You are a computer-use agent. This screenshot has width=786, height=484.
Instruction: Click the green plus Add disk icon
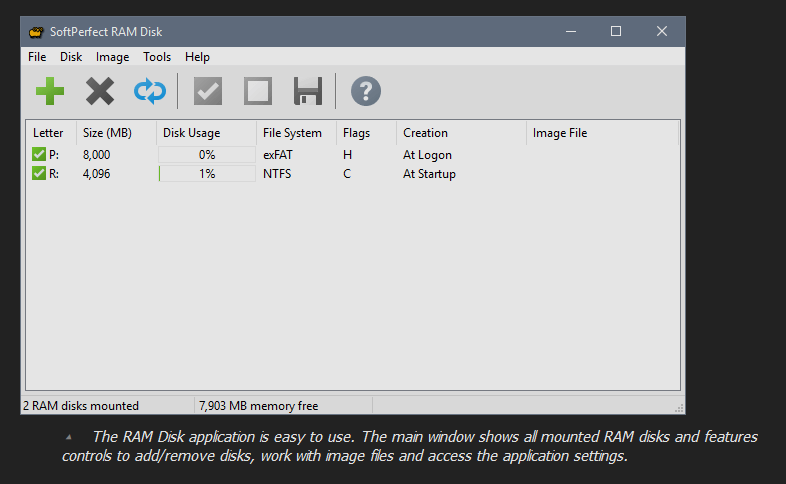(x=50, y=91)
